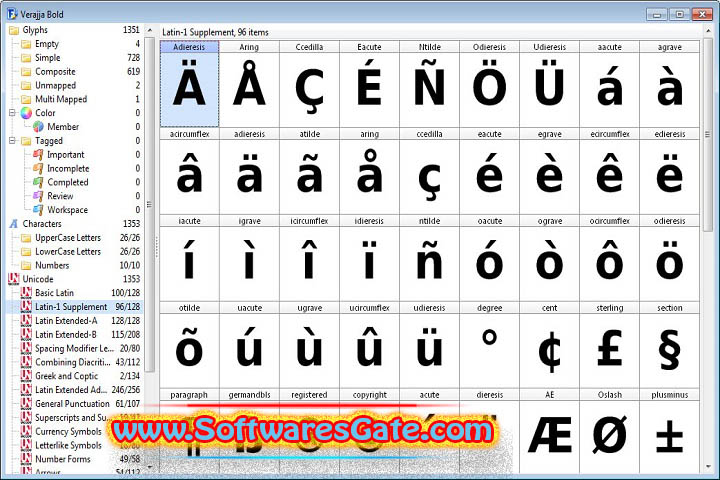Screen dimensions: 720x480
Task: Select General Punctuation category
Action: [x=74, y=404]
